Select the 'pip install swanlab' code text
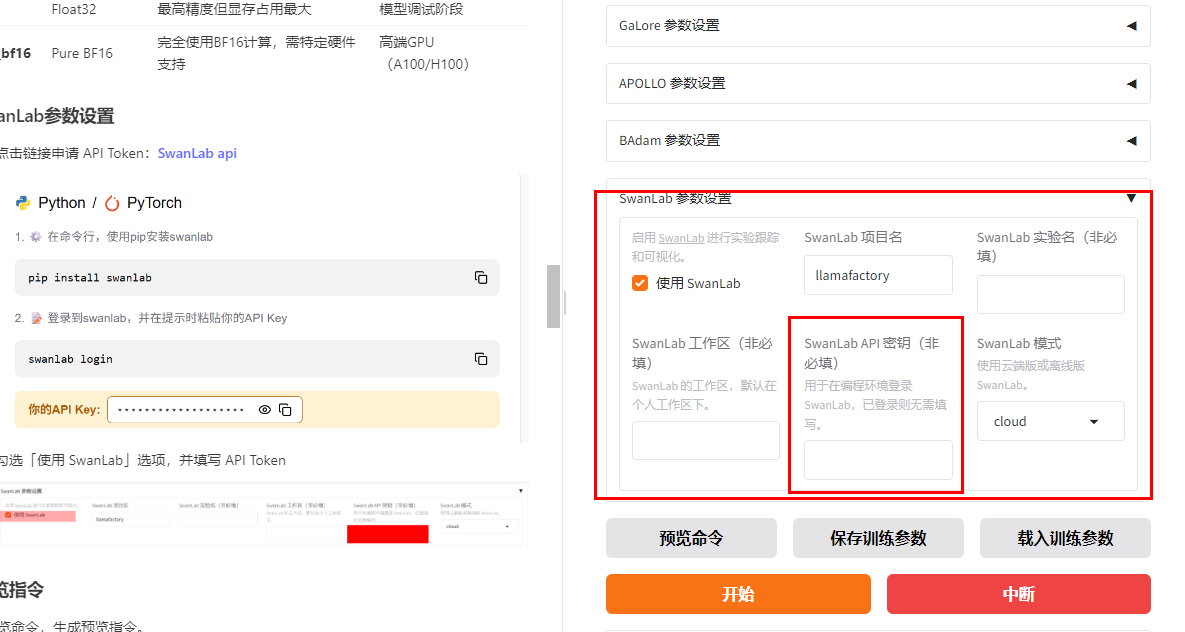The image size is (1185, 632). [90, 278]
